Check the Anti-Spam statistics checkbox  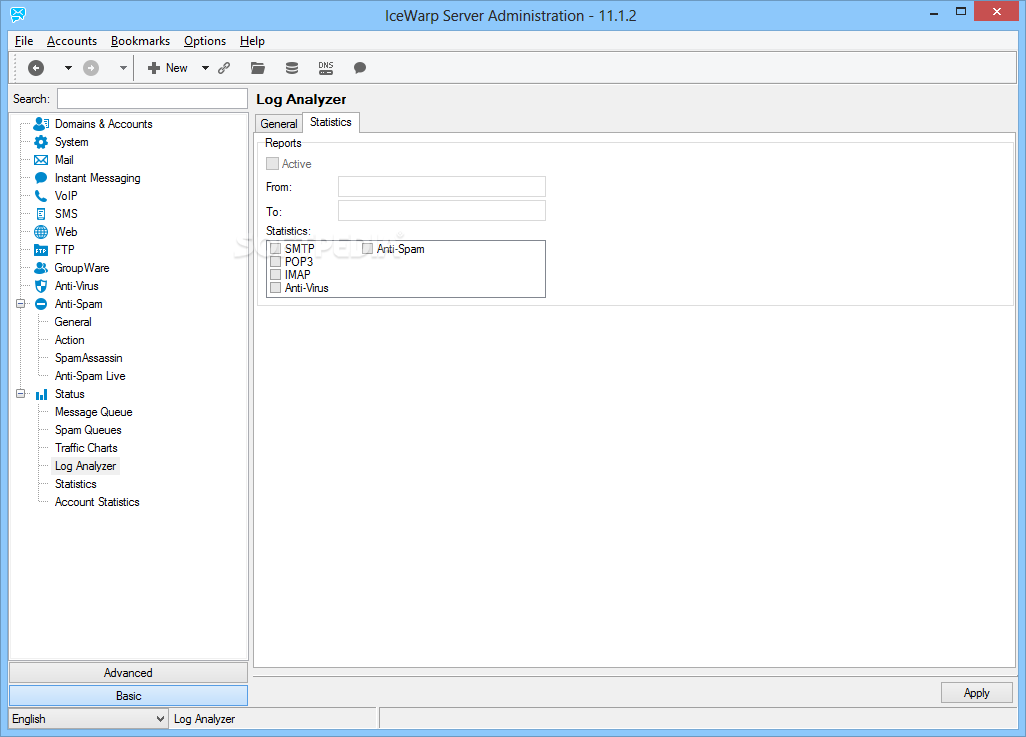click(x=368, y=249)
